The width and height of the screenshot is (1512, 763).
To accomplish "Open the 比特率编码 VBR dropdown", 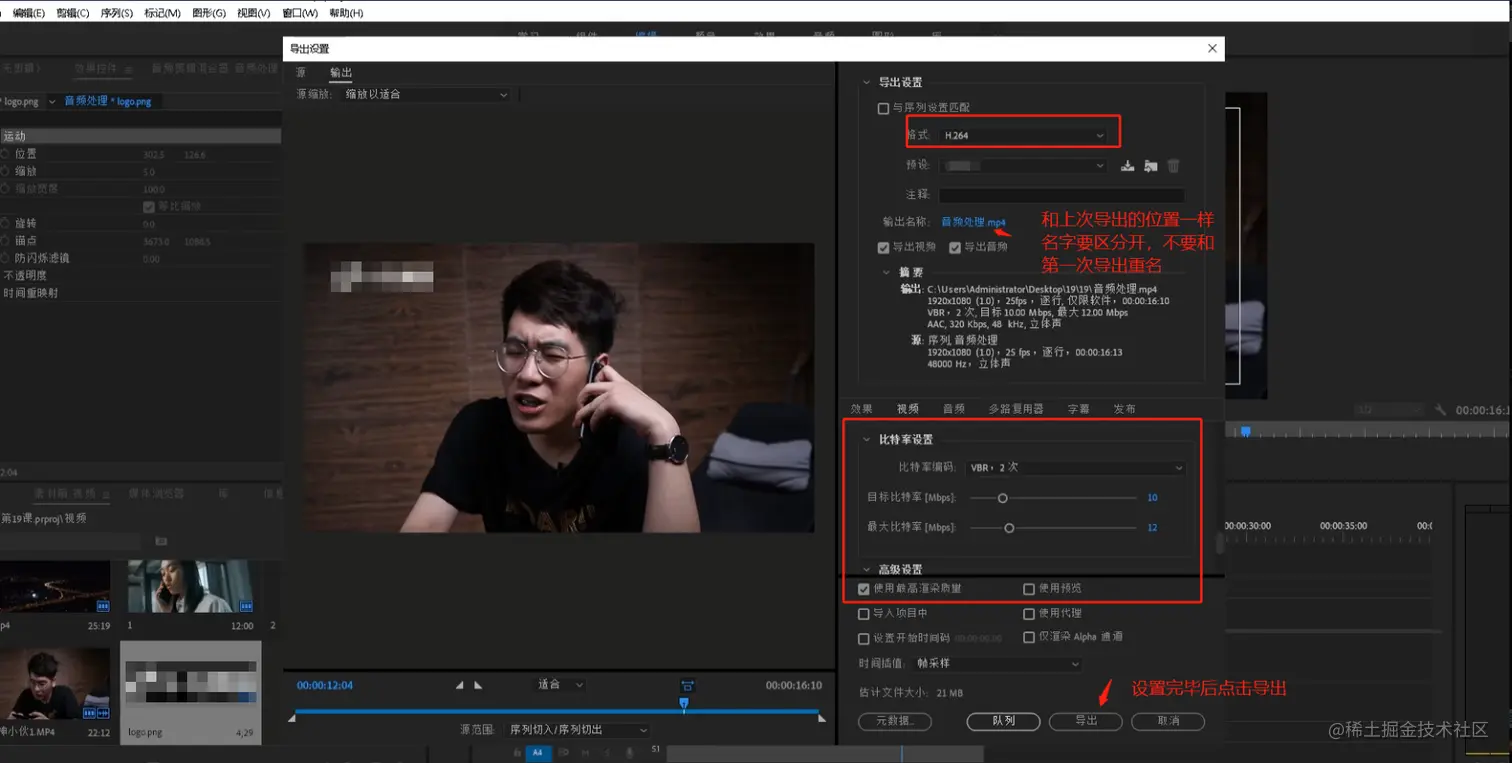I will [x=1075, y=468].
